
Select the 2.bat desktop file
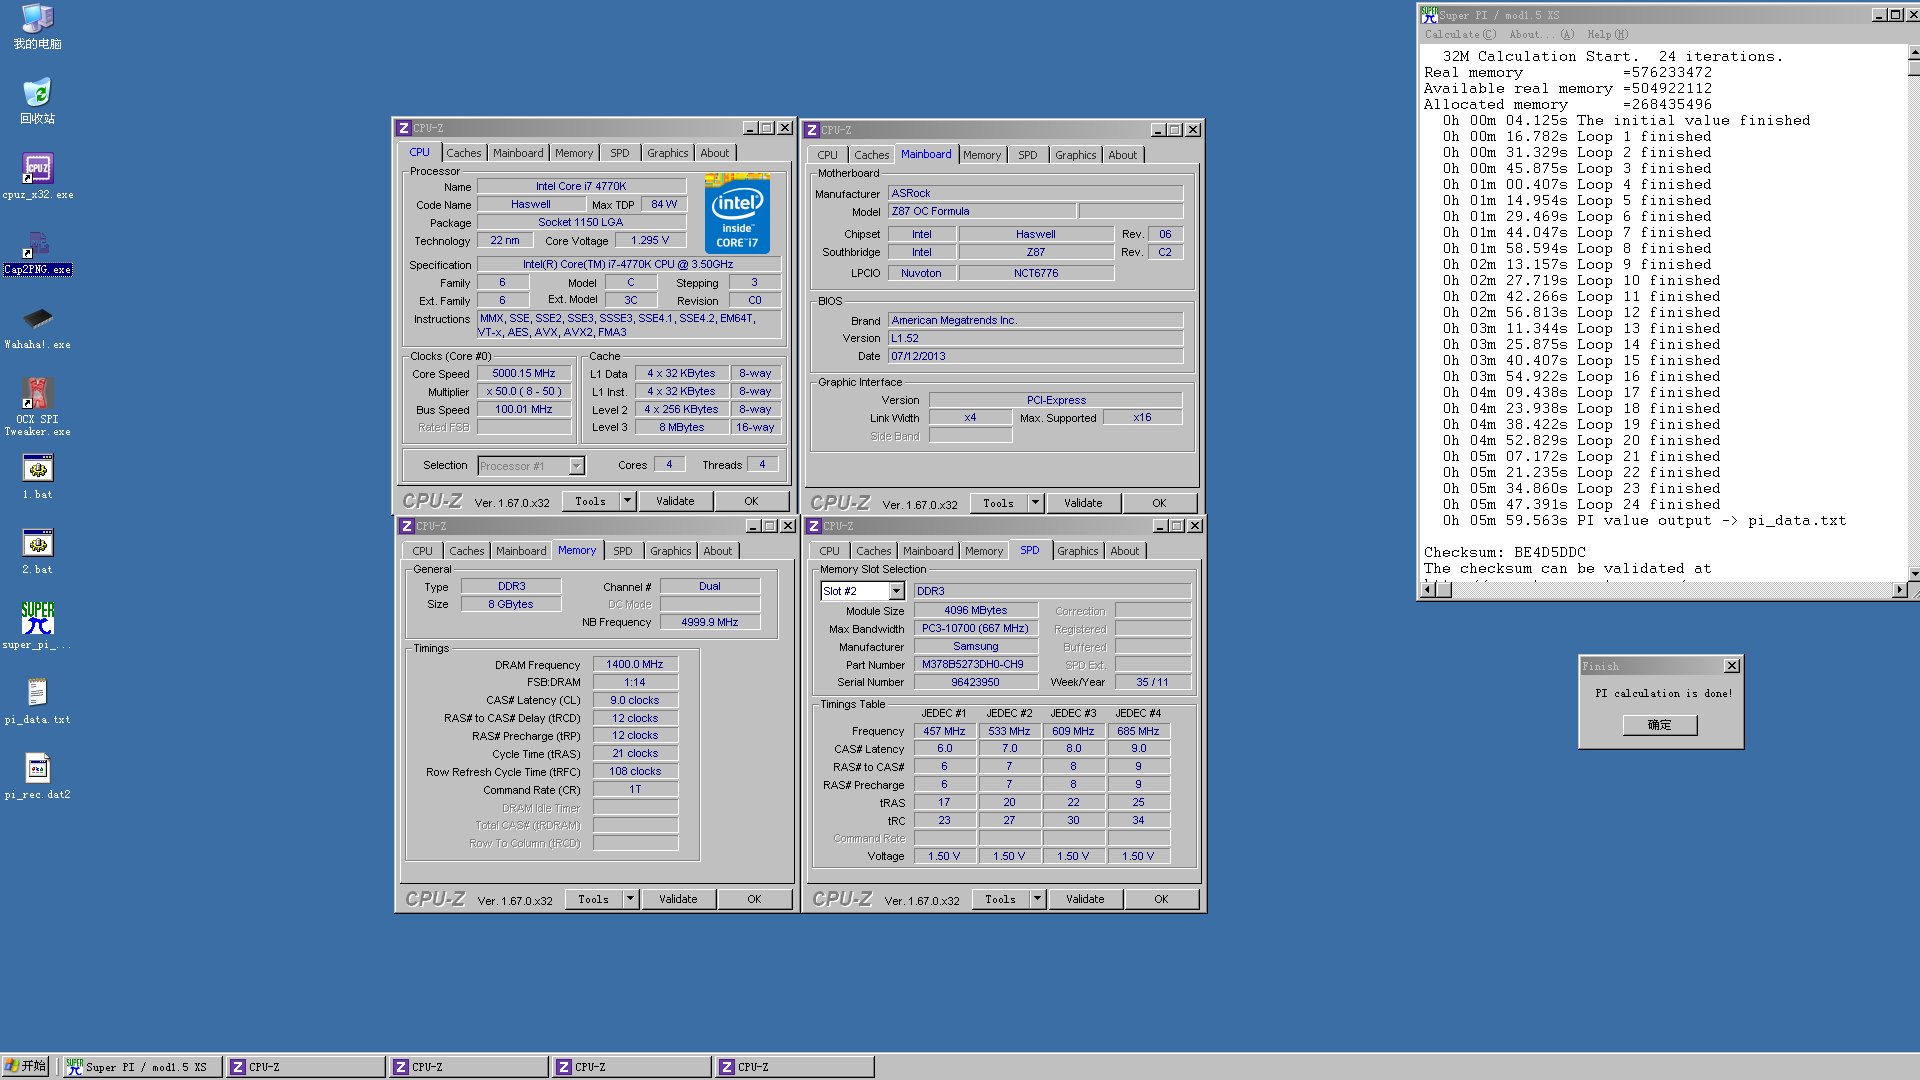(38, 552)
